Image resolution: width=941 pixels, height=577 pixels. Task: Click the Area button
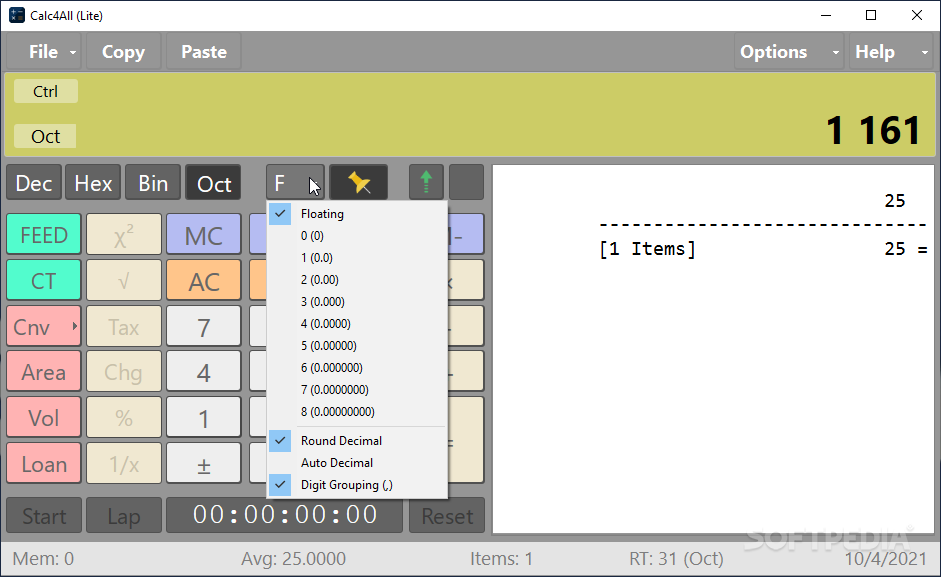pyautogui.click(x=44, y=372)
